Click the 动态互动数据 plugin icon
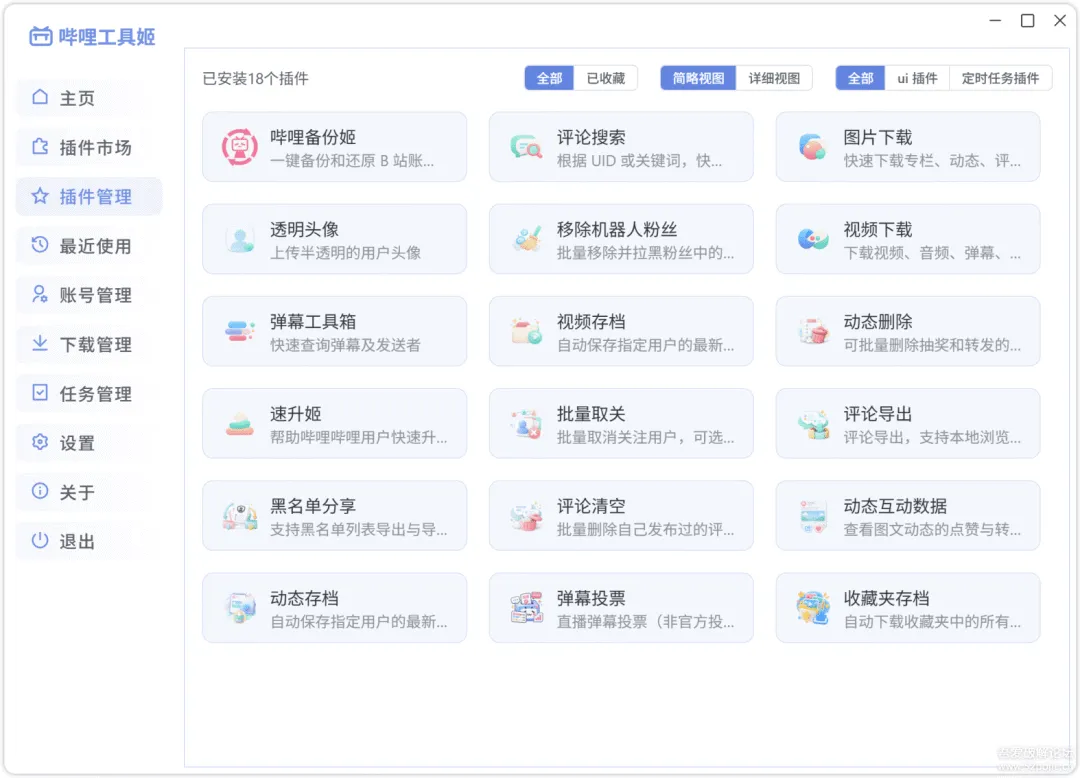 [x=813, y=516]
